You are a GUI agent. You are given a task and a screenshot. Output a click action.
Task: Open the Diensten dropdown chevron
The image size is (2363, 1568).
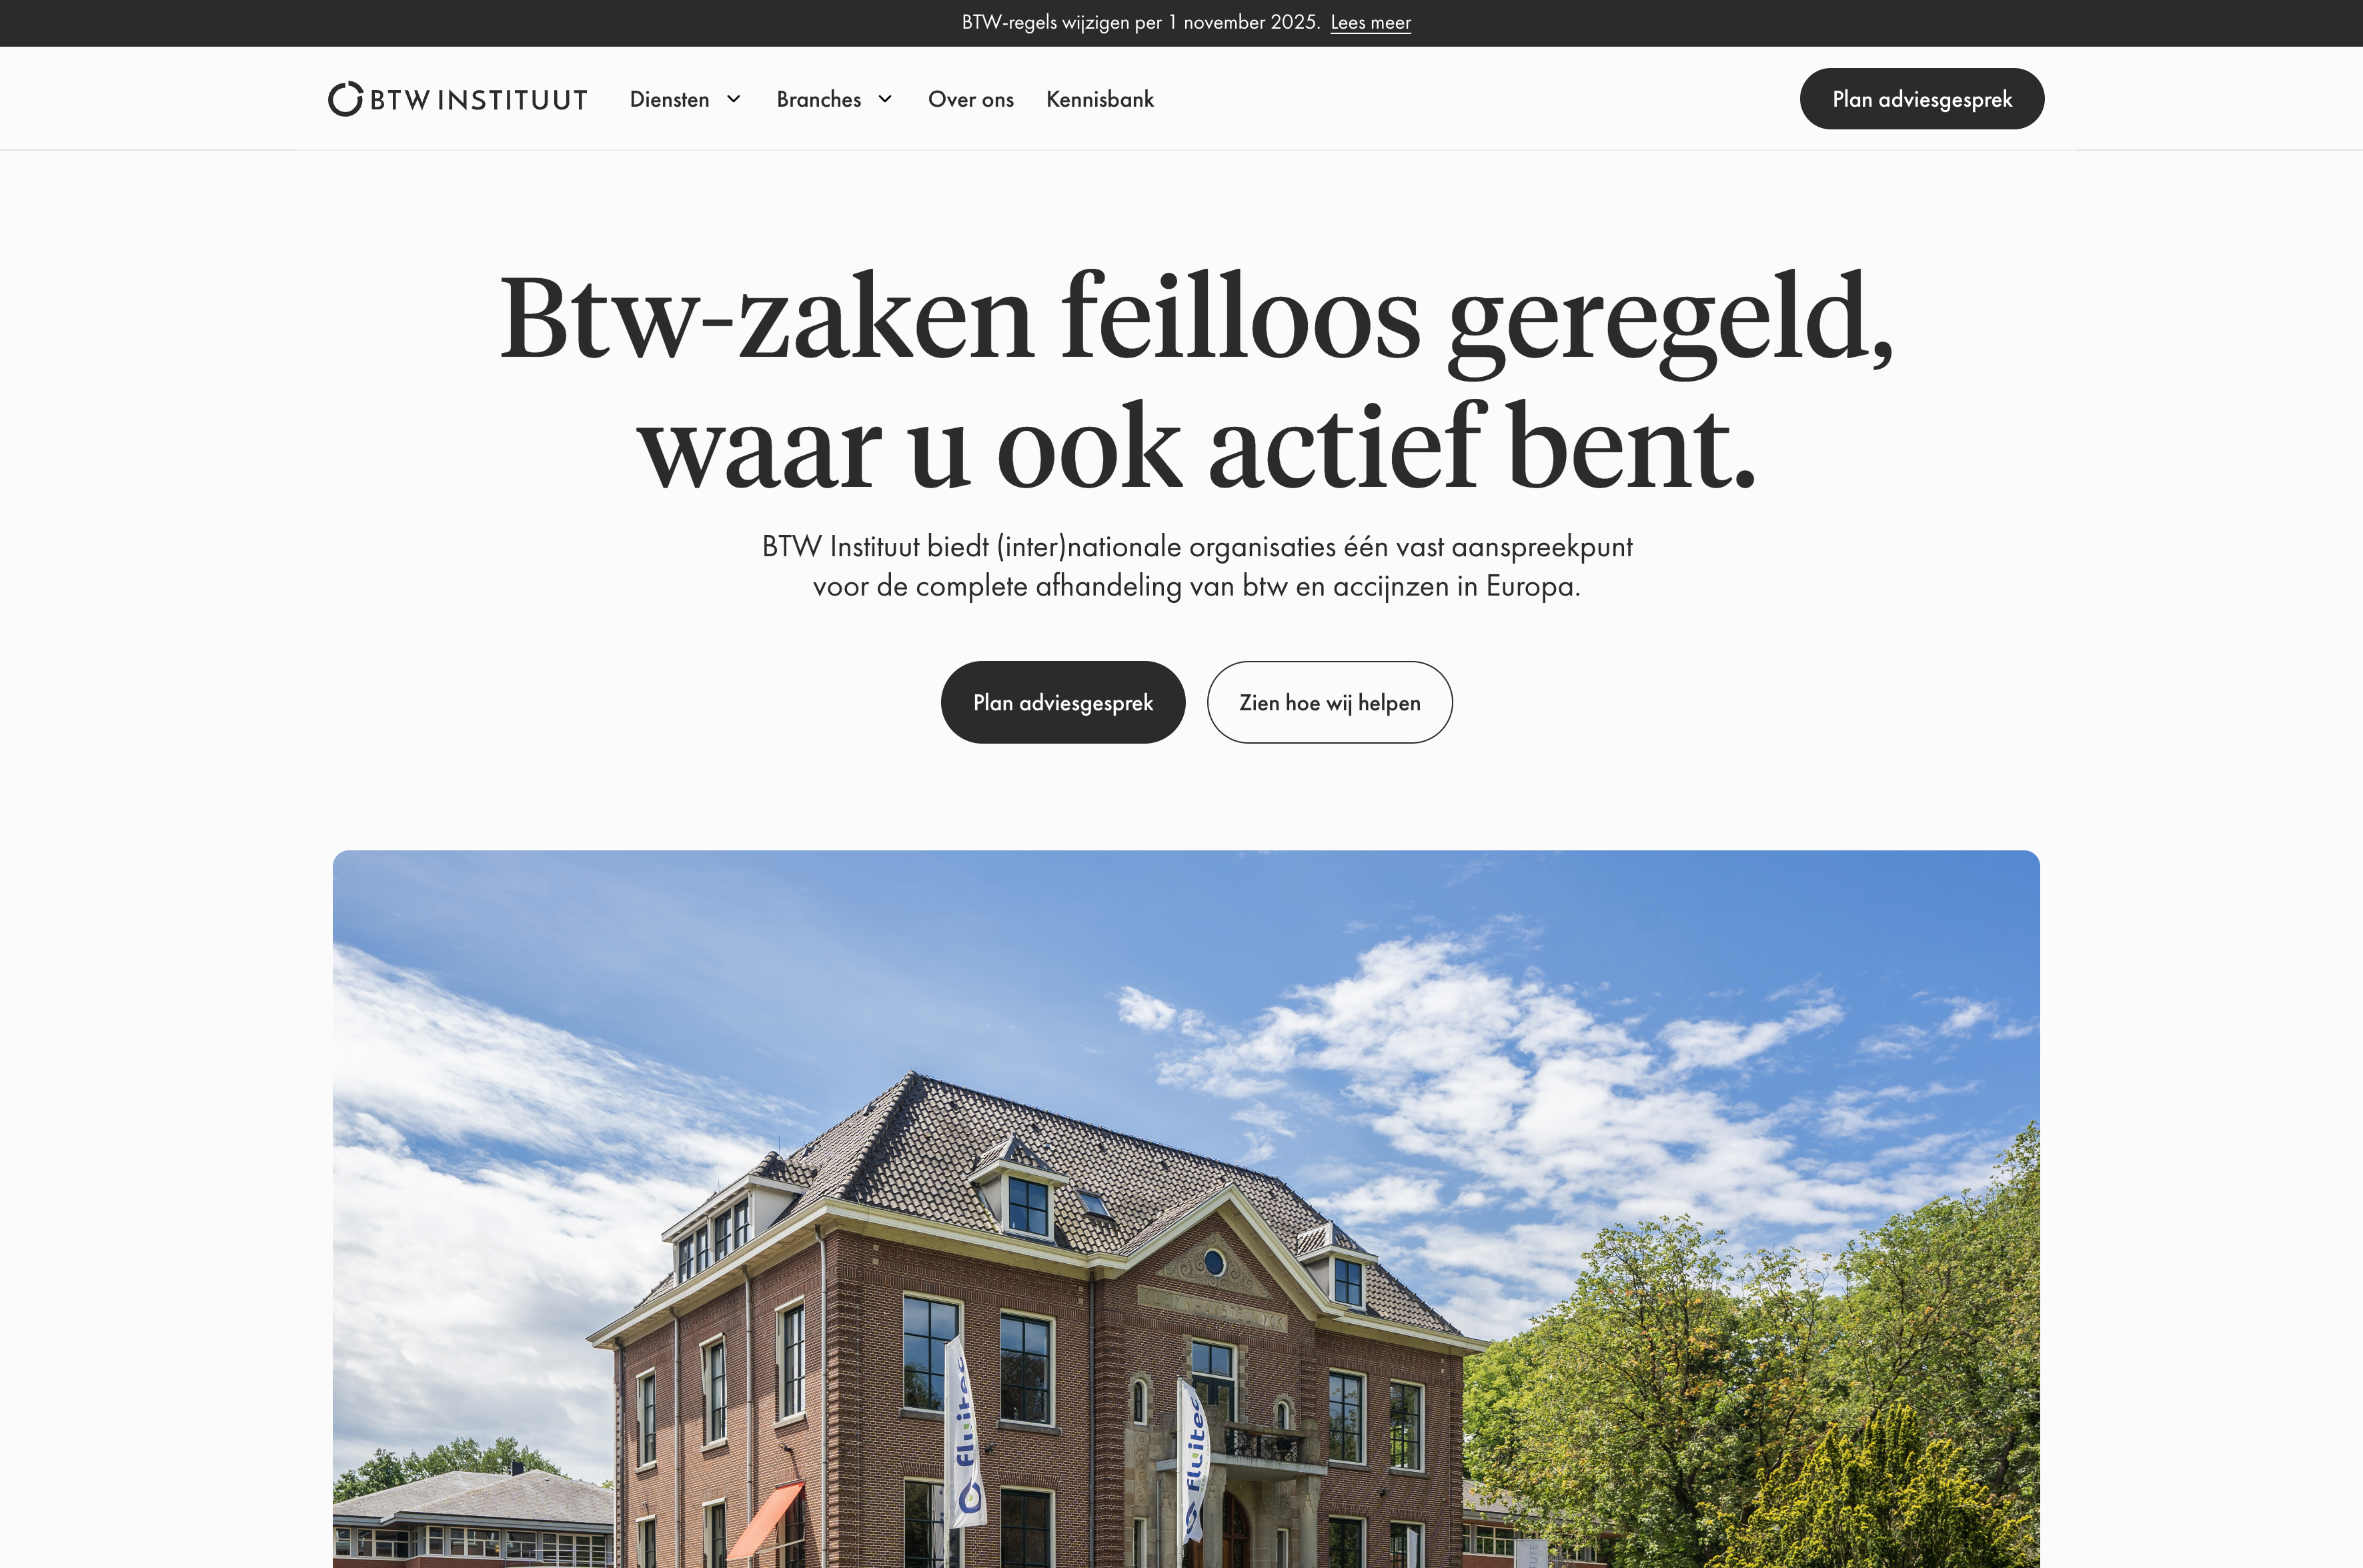[734, 99]
